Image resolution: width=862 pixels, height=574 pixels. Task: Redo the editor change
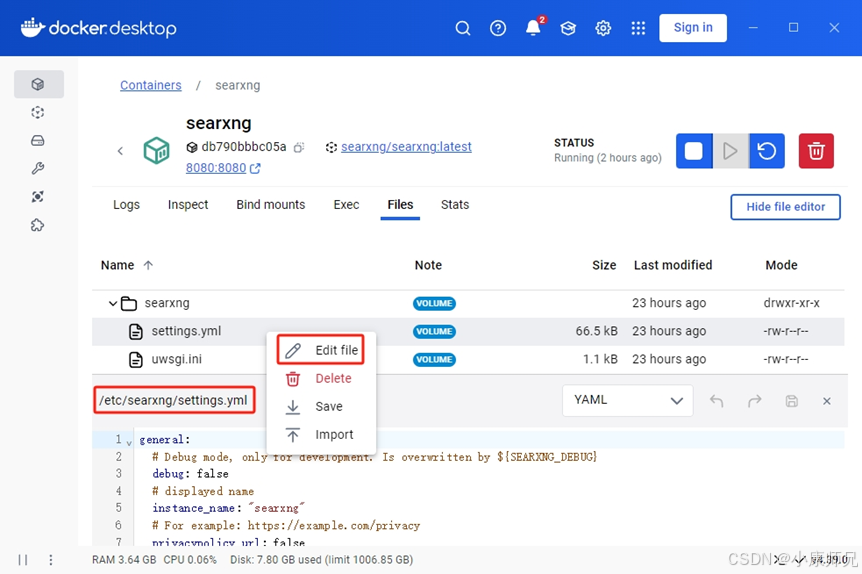pos(754,401)
